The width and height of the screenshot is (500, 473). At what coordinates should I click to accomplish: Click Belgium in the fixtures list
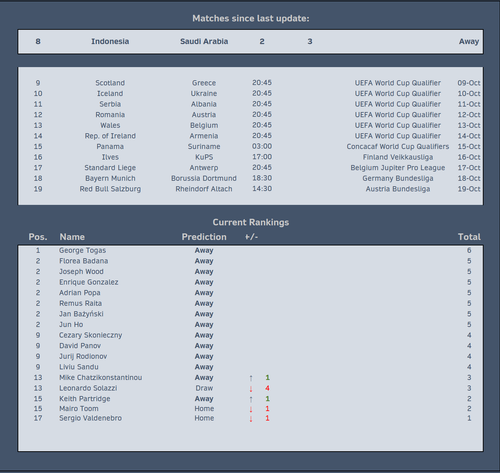coord(204,125)
